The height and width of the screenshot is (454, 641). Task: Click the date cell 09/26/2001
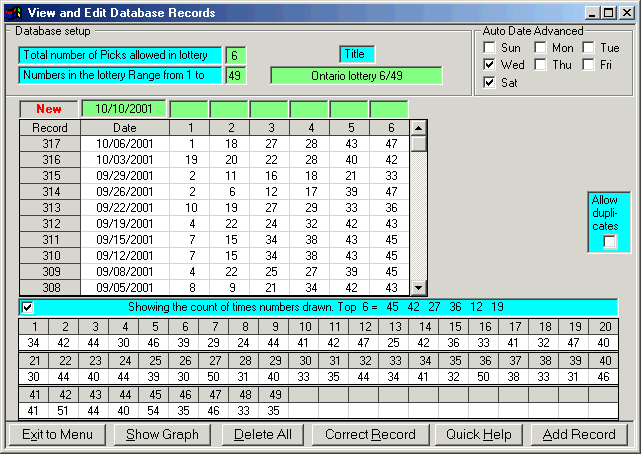[x=125, y=192]
